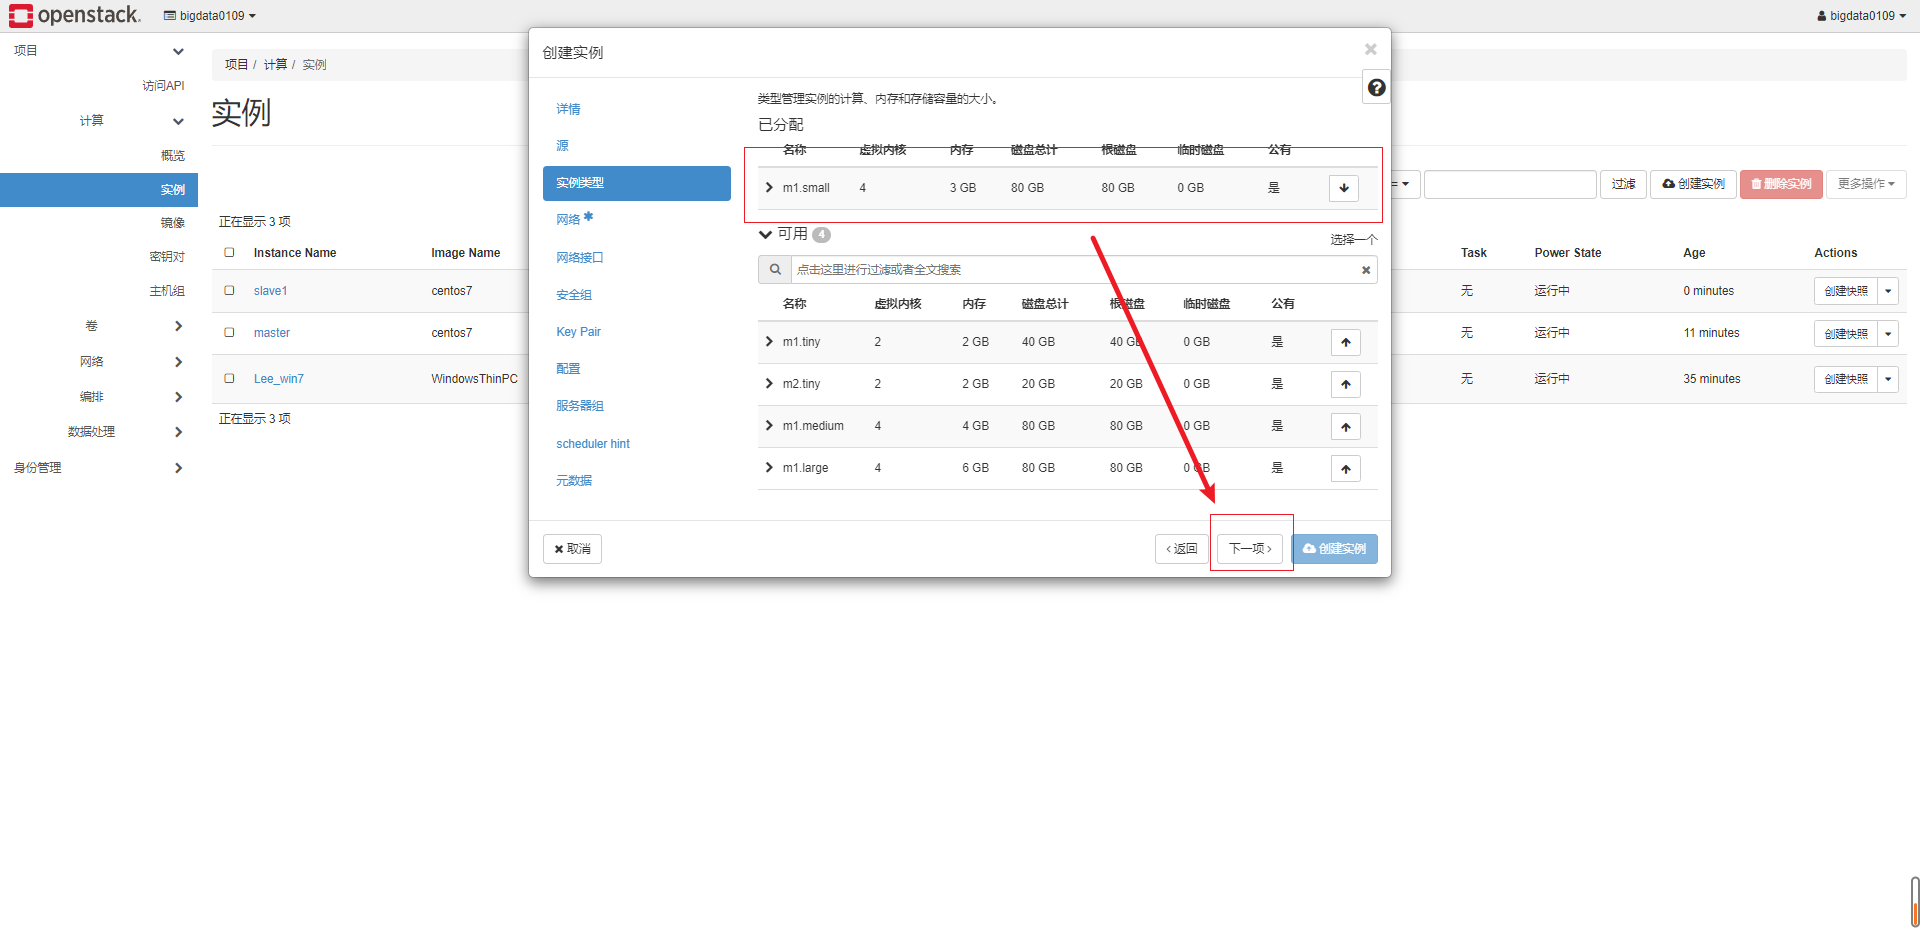Go to the Details step
This screenshot has width=1920, height=946.
click(568, 109)
